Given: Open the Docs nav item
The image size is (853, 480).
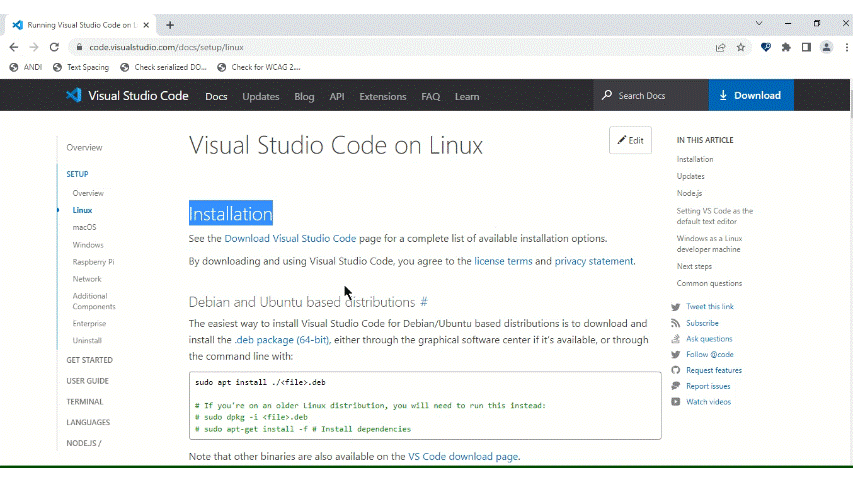Looking at the screenshot, I should (x=216, y=96).
